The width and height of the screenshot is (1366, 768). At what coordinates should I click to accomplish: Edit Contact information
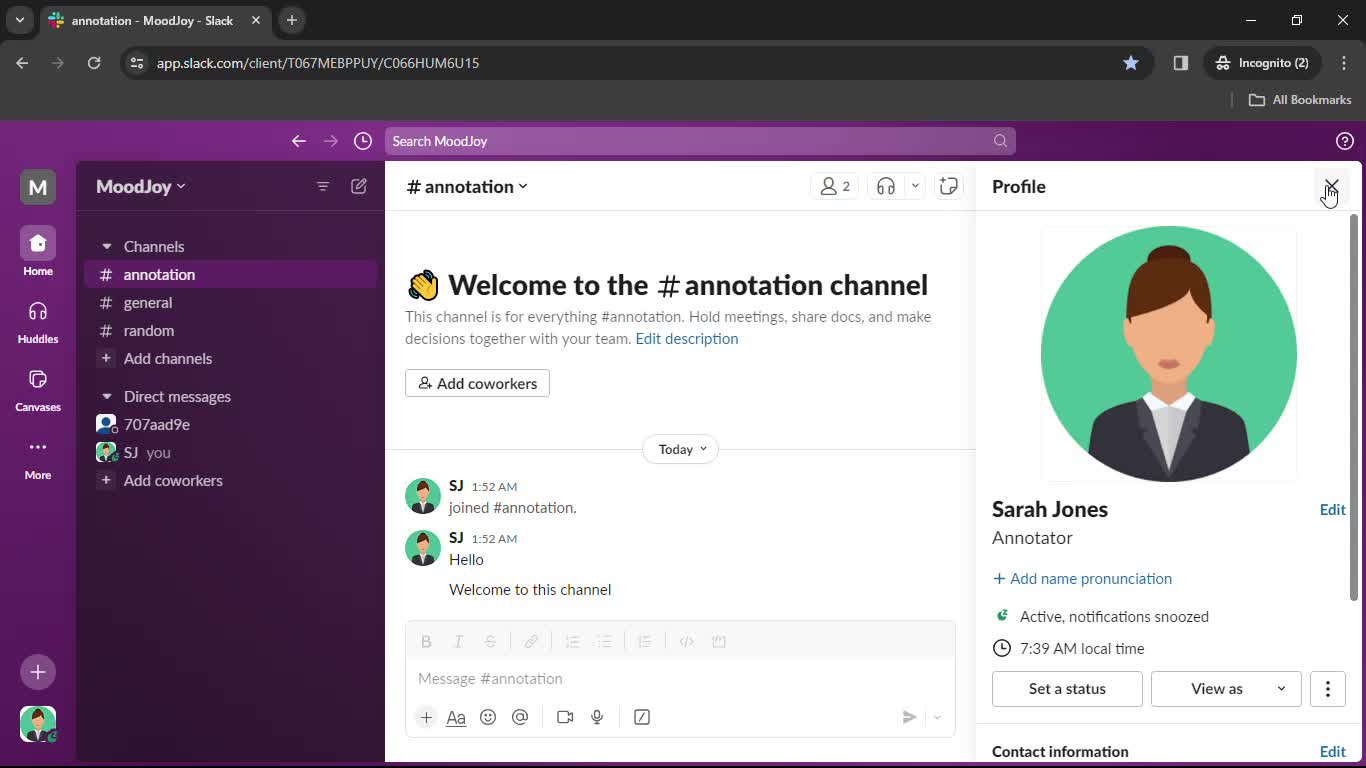point(1332,752)
